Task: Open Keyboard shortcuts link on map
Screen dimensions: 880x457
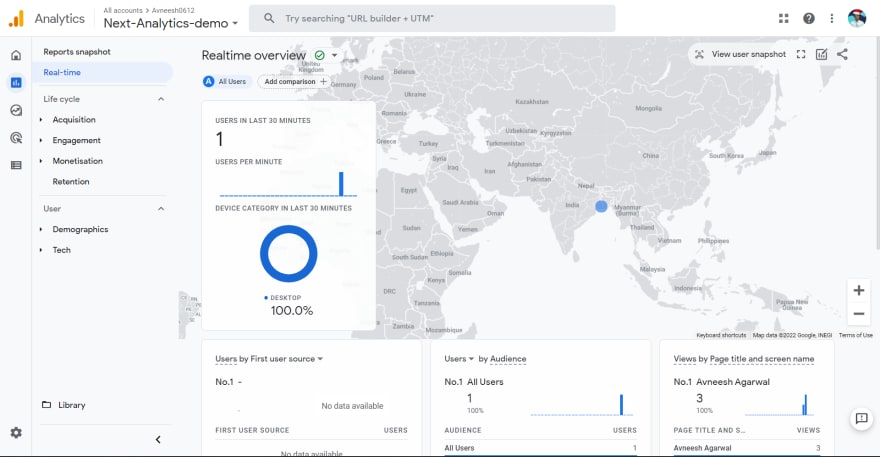Action: (x=721, y=335)
